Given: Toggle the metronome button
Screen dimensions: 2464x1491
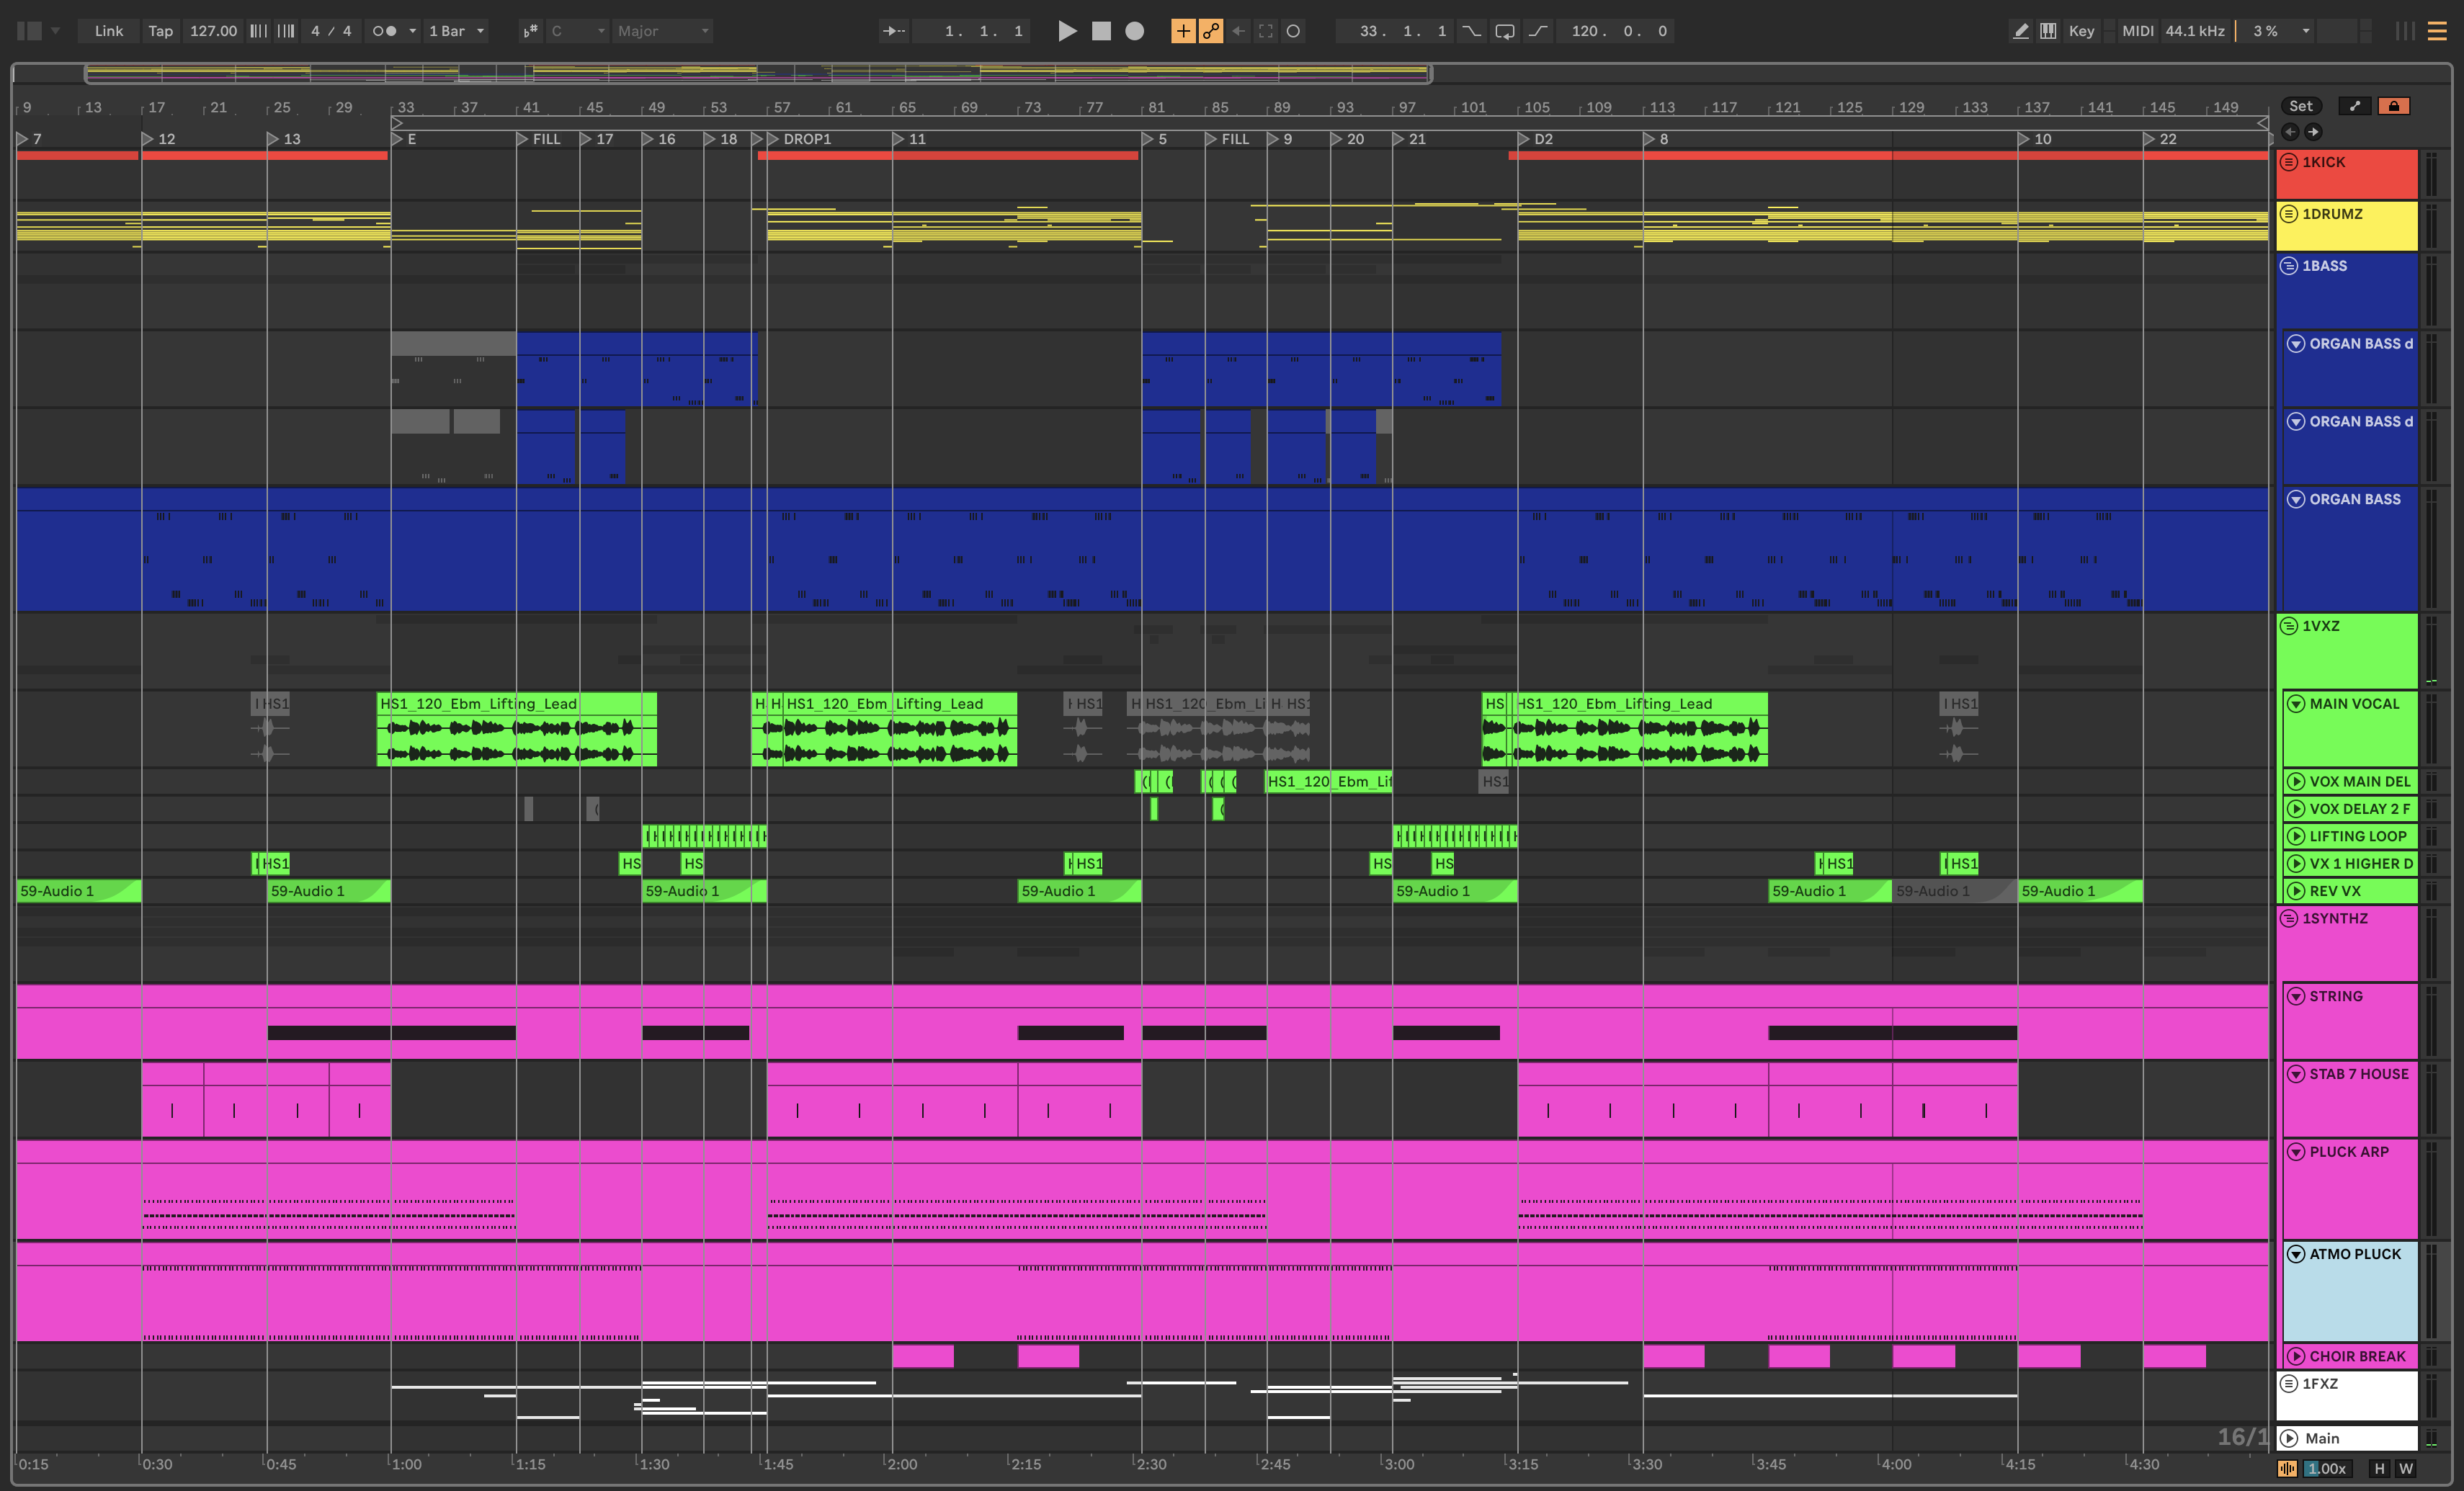Looking at the screenshot, I should click(x=385, y=31).
